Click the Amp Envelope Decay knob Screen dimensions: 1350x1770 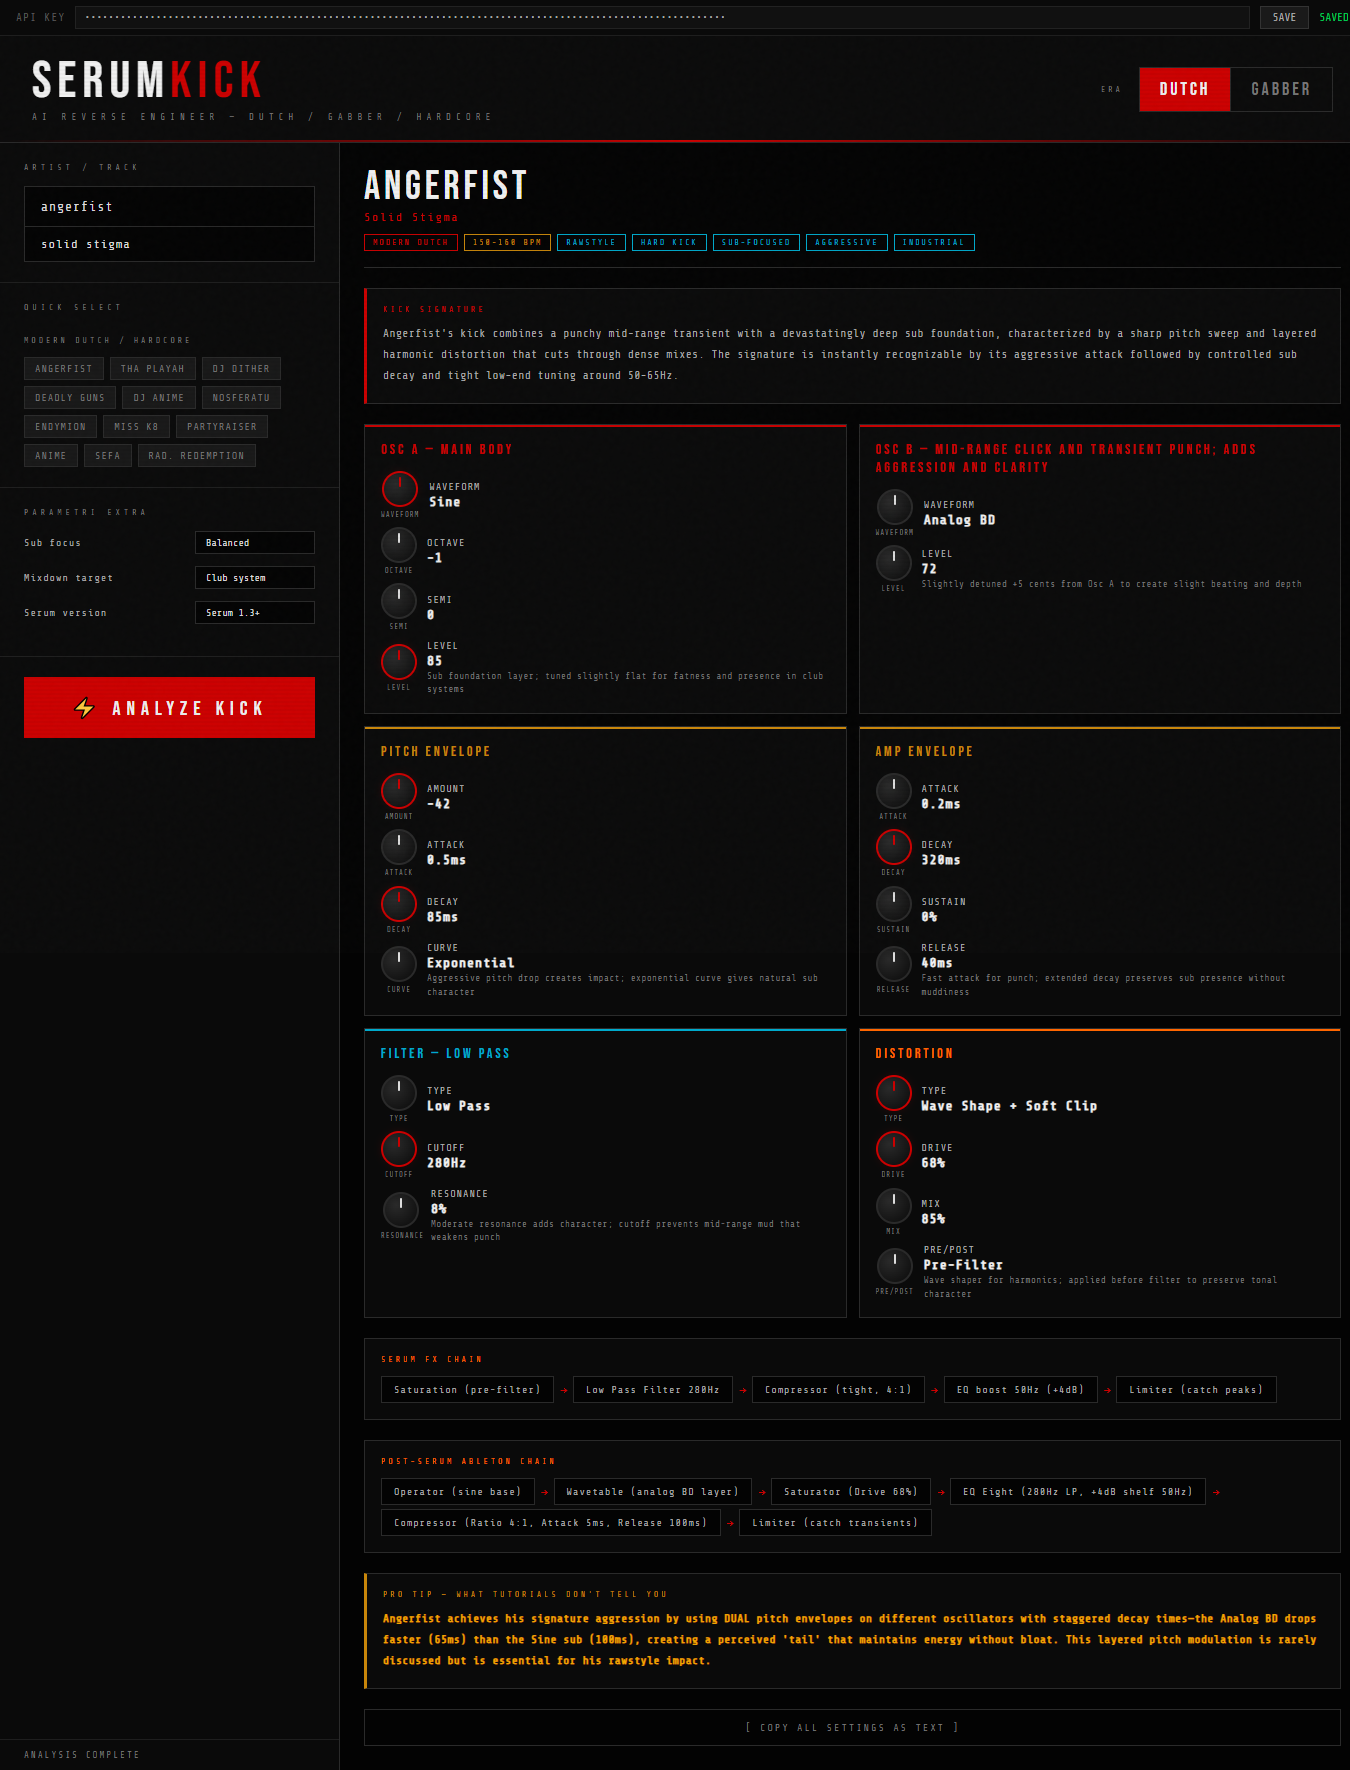point(894,847)
